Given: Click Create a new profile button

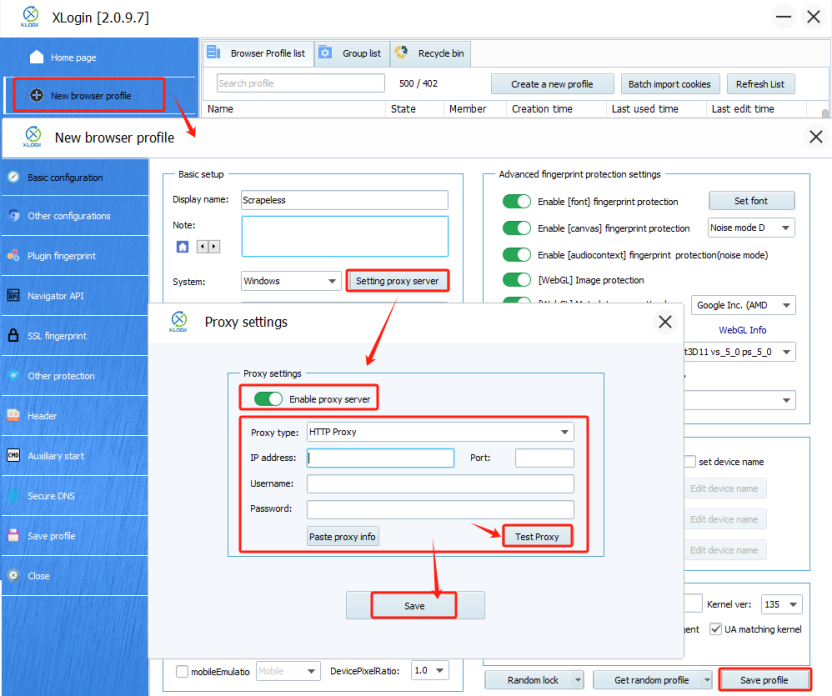Looking at the screenshot, I should point(552,84).
